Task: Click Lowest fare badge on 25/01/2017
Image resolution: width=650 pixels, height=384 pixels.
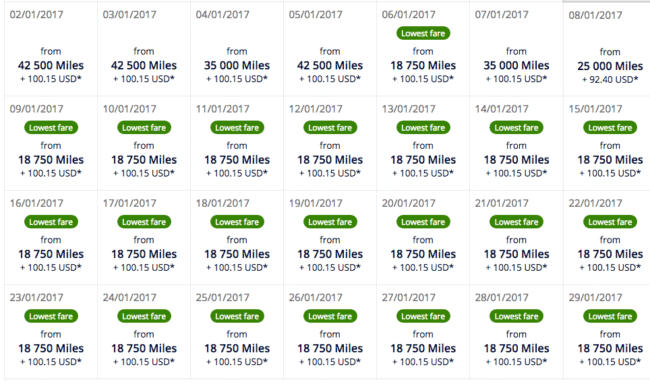Action: coord(237,316)
